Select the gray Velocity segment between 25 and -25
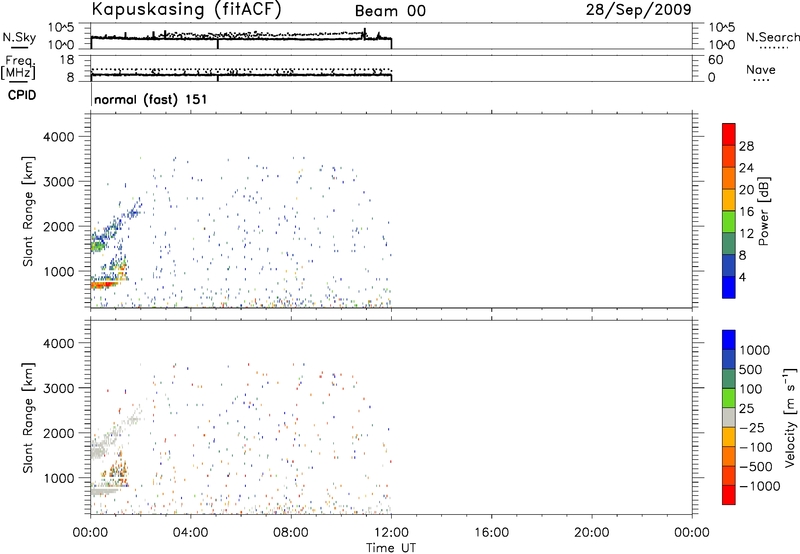The height and width of the screenshot is (554, 800). coord(729,417)
